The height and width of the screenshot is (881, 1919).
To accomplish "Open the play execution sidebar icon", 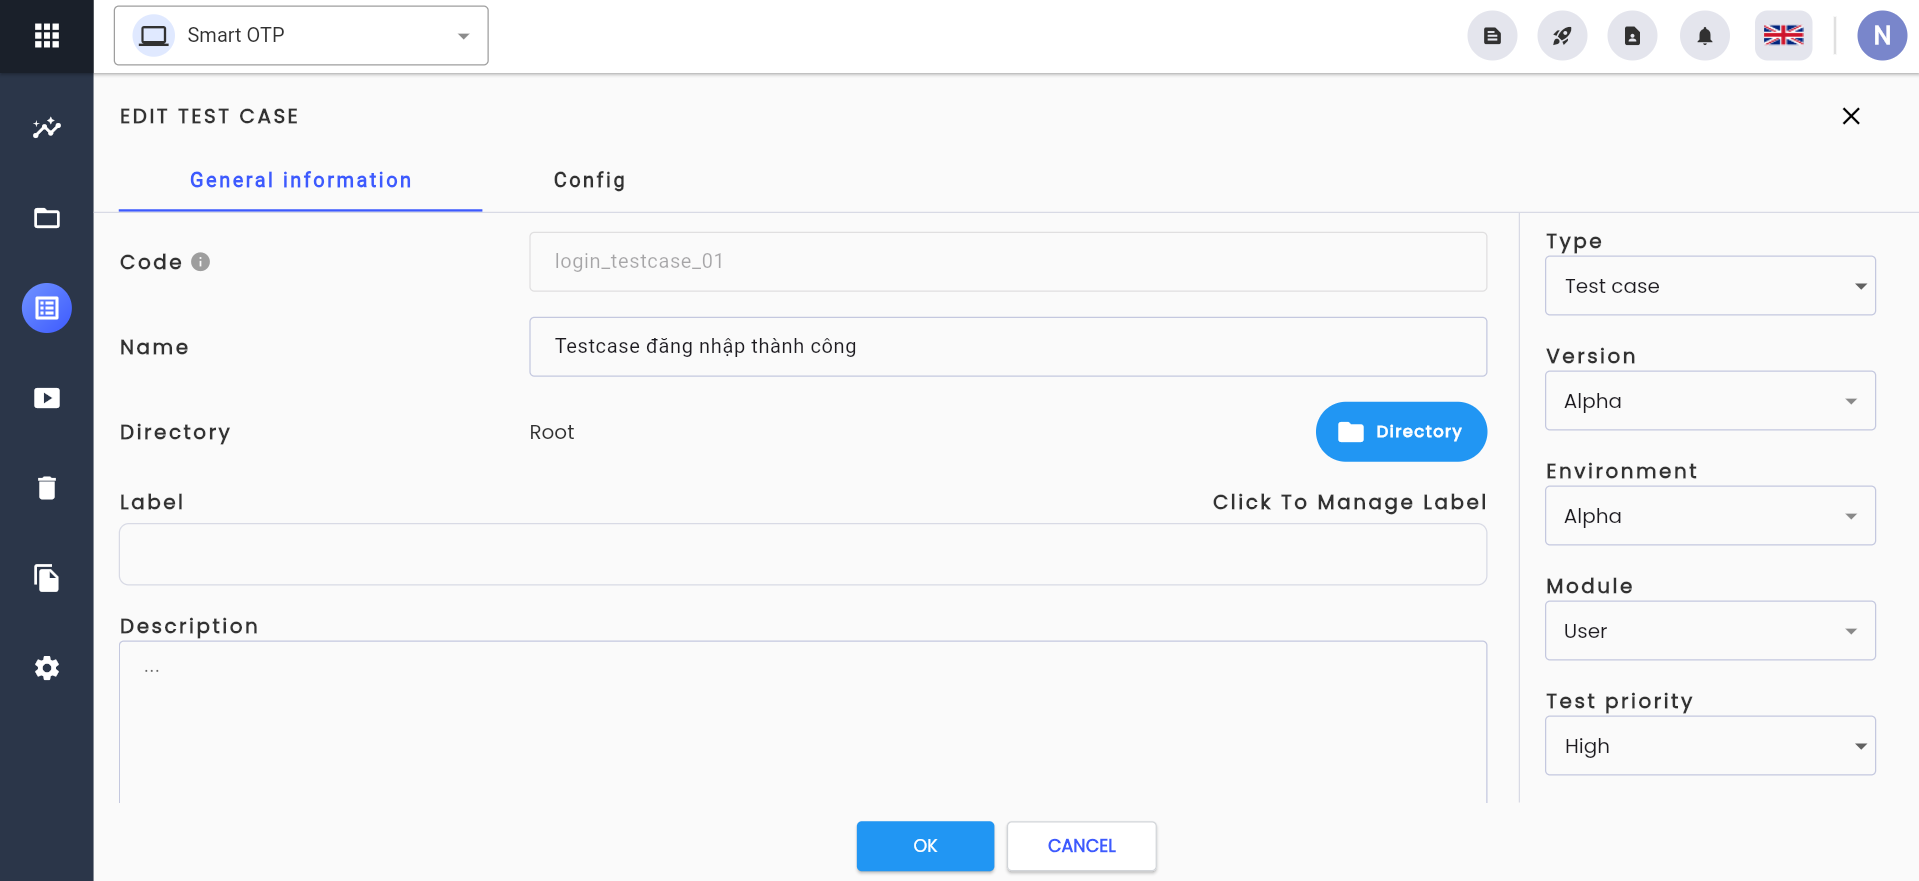I will [x=46, y=398].
